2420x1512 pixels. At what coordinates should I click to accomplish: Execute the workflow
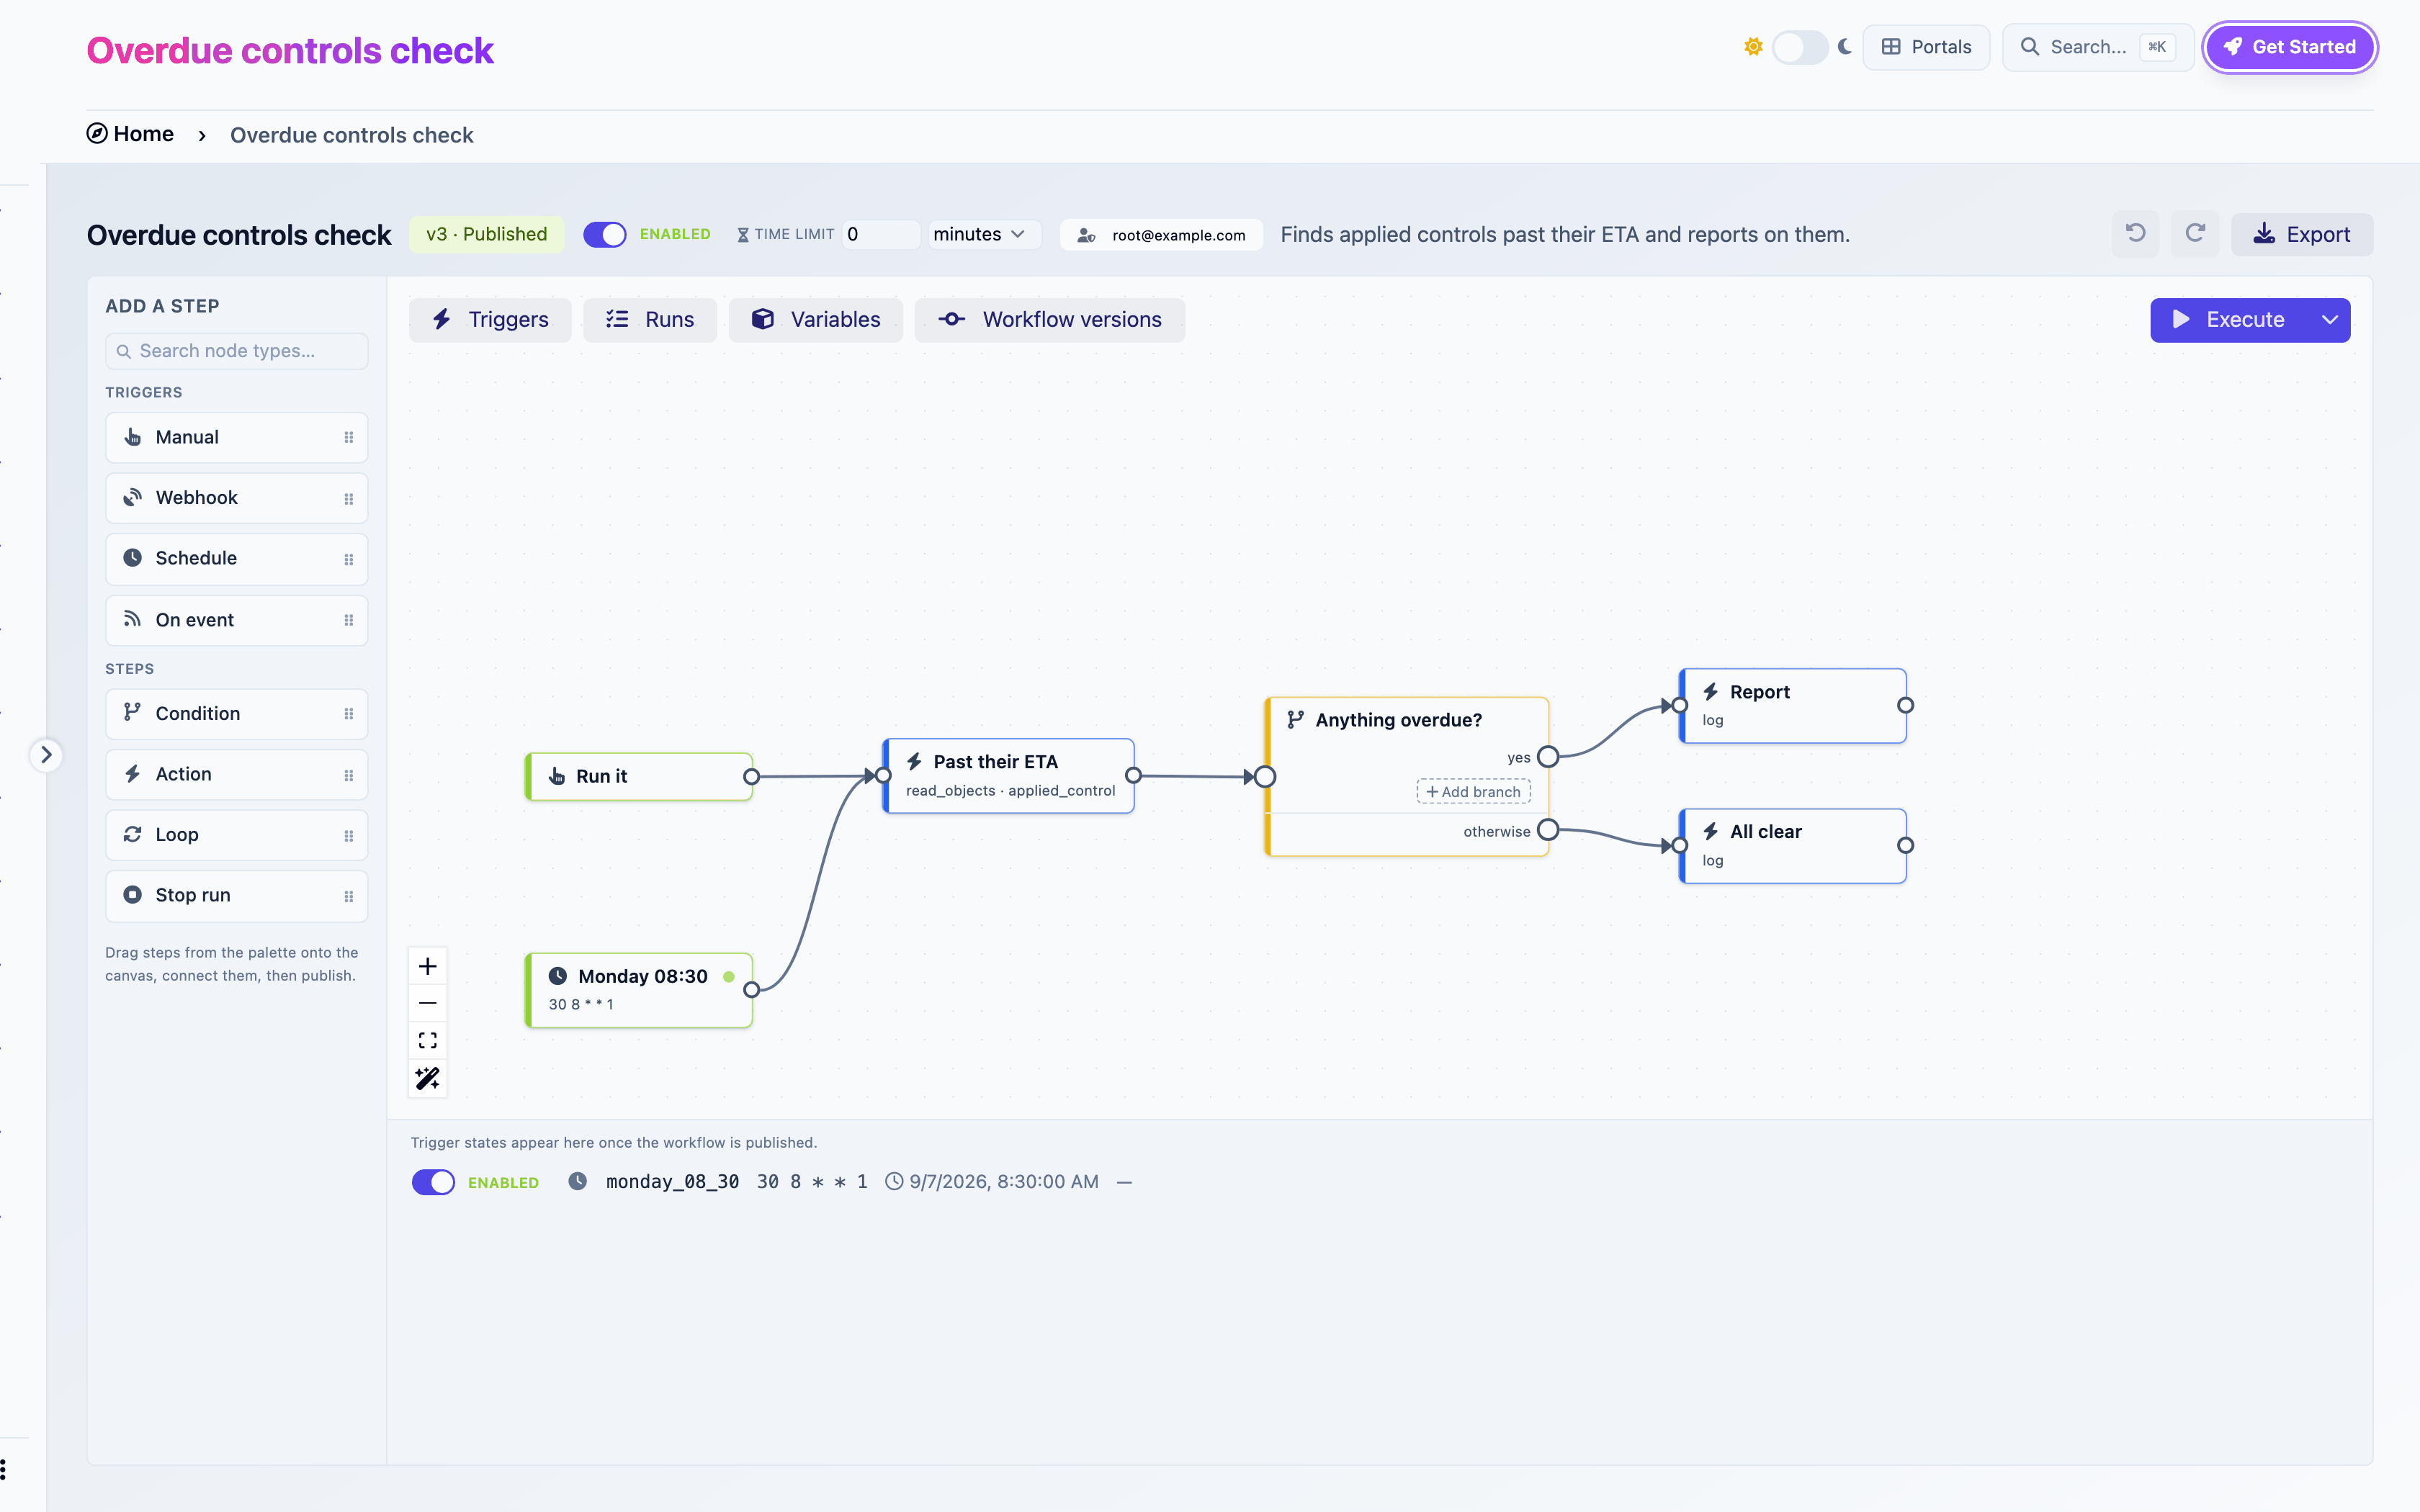pos(2230,320)
